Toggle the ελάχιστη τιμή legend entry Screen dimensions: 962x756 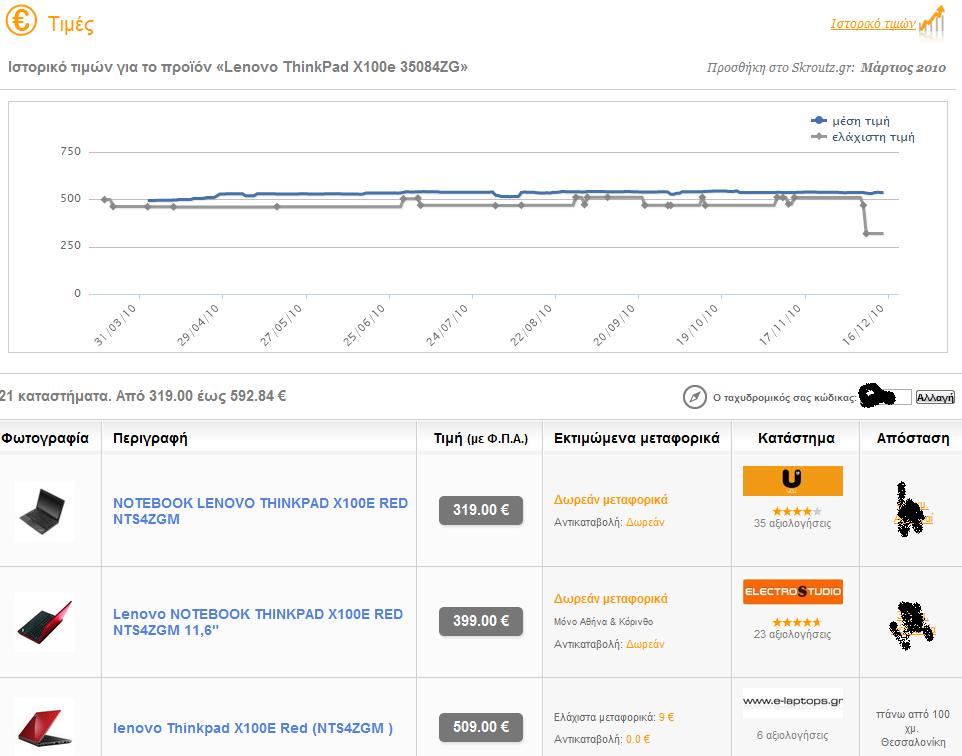[863, 137]
